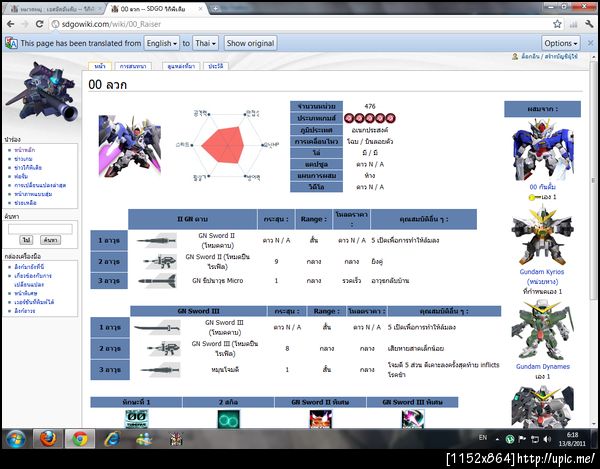Click the Gundam Dynames unit image

[542, 329]
